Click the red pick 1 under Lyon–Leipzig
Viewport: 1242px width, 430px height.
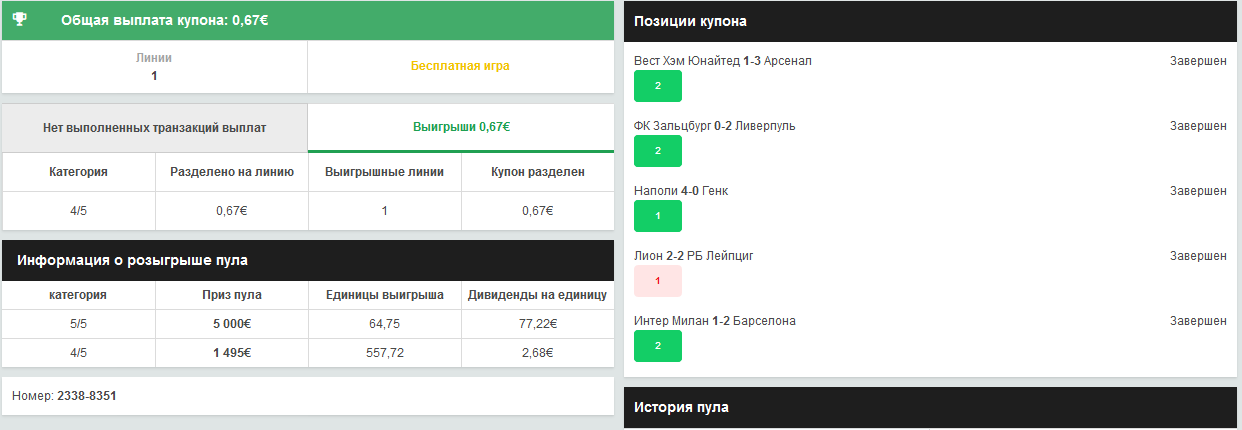[657, 281]
